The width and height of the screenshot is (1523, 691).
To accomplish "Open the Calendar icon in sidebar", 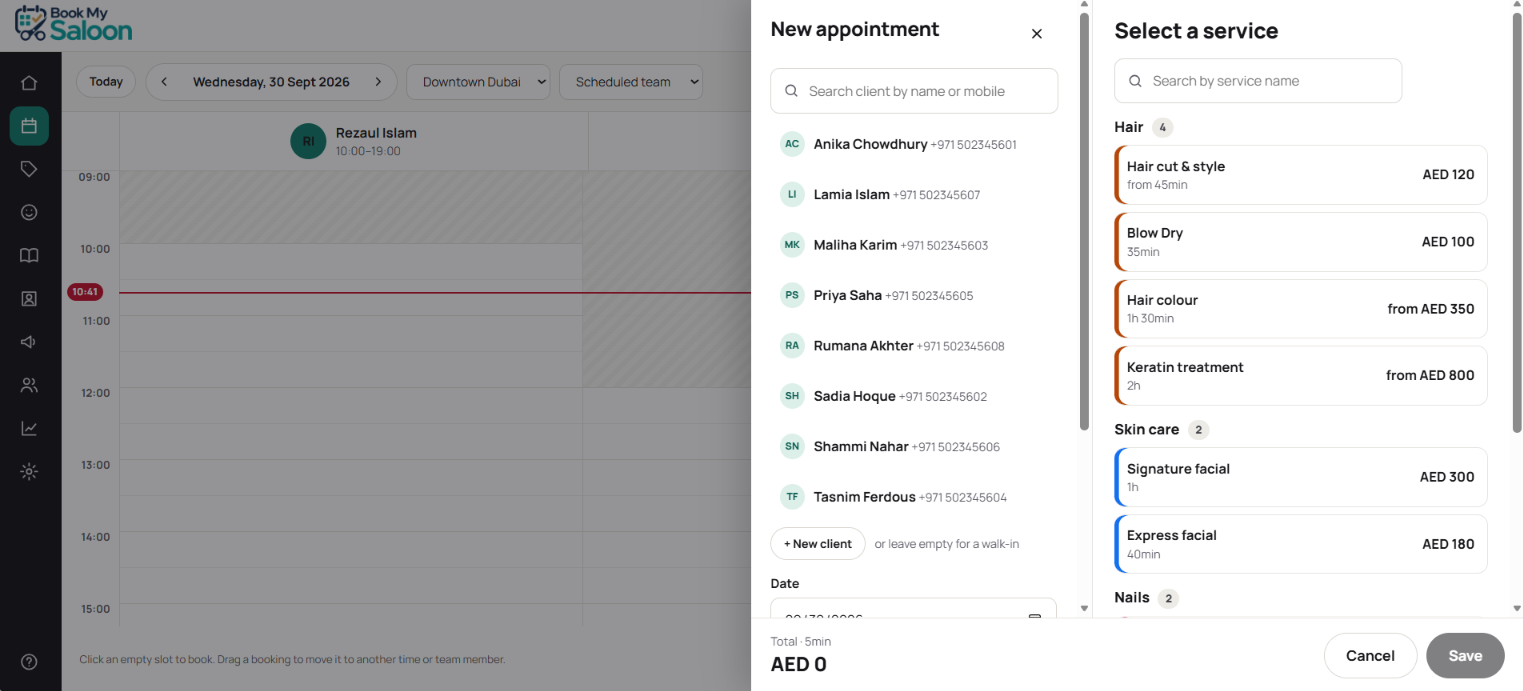I will [x=29, y=126].
